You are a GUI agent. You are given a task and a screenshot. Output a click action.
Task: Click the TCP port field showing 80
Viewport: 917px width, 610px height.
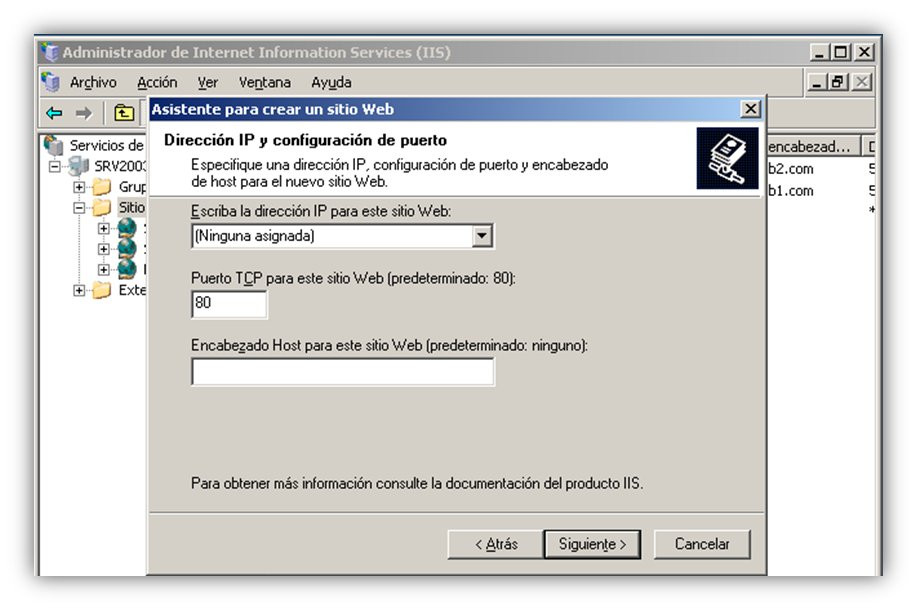point(229,304)
